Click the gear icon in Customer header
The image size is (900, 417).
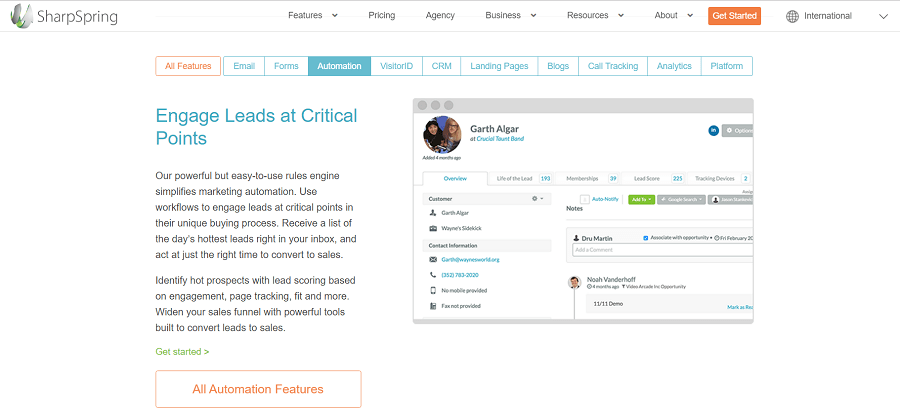[x=534, y=198]
